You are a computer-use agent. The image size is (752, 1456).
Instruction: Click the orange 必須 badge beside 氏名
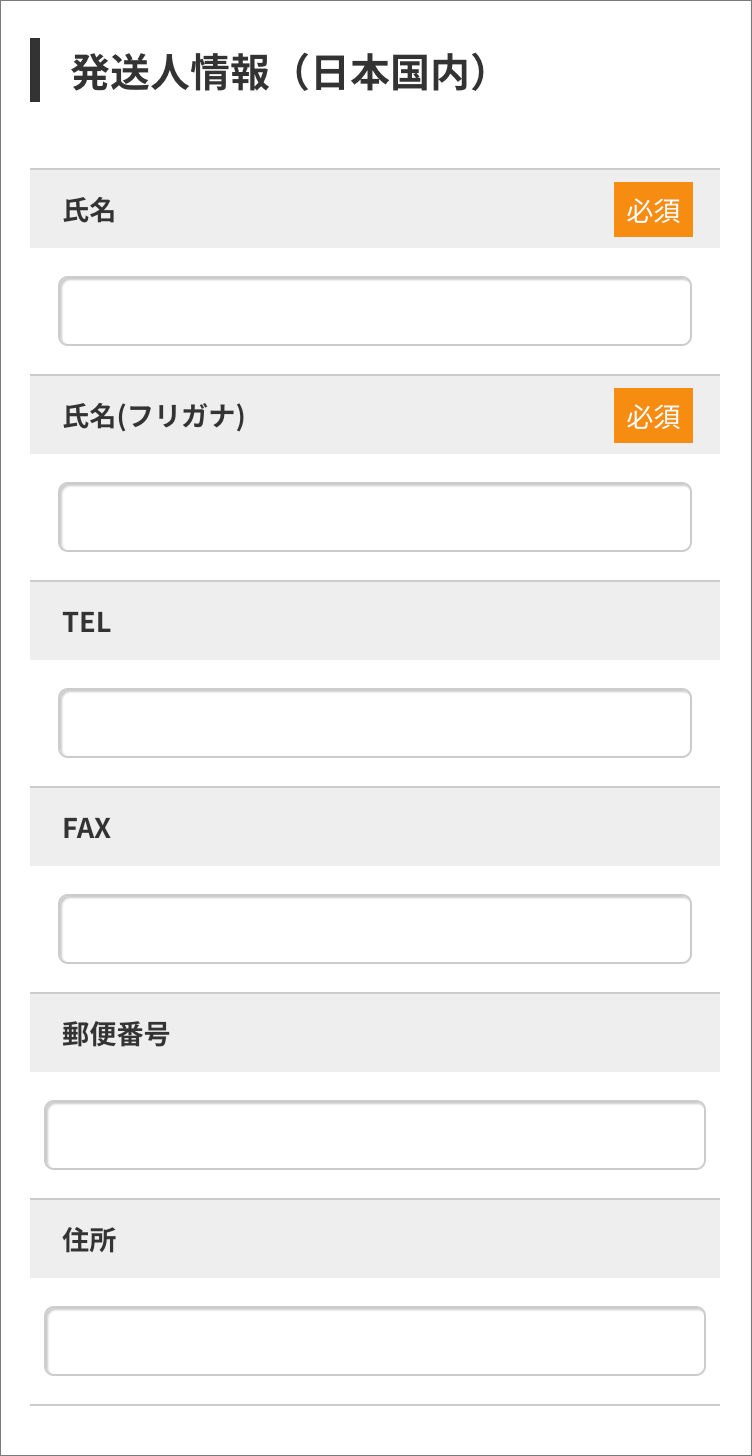pyautogui.click(x=653, y=210)
